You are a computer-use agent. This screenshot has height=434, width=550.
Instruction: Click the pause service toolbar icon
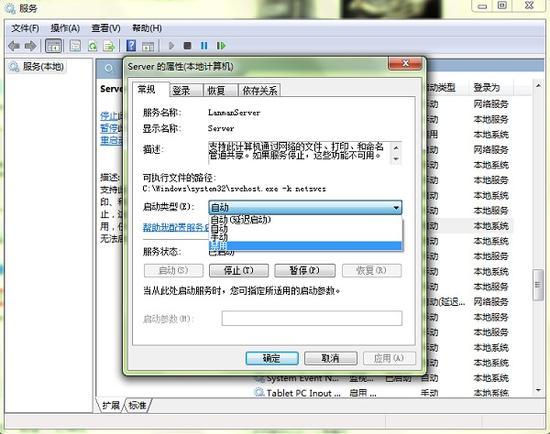pos(204,46)
